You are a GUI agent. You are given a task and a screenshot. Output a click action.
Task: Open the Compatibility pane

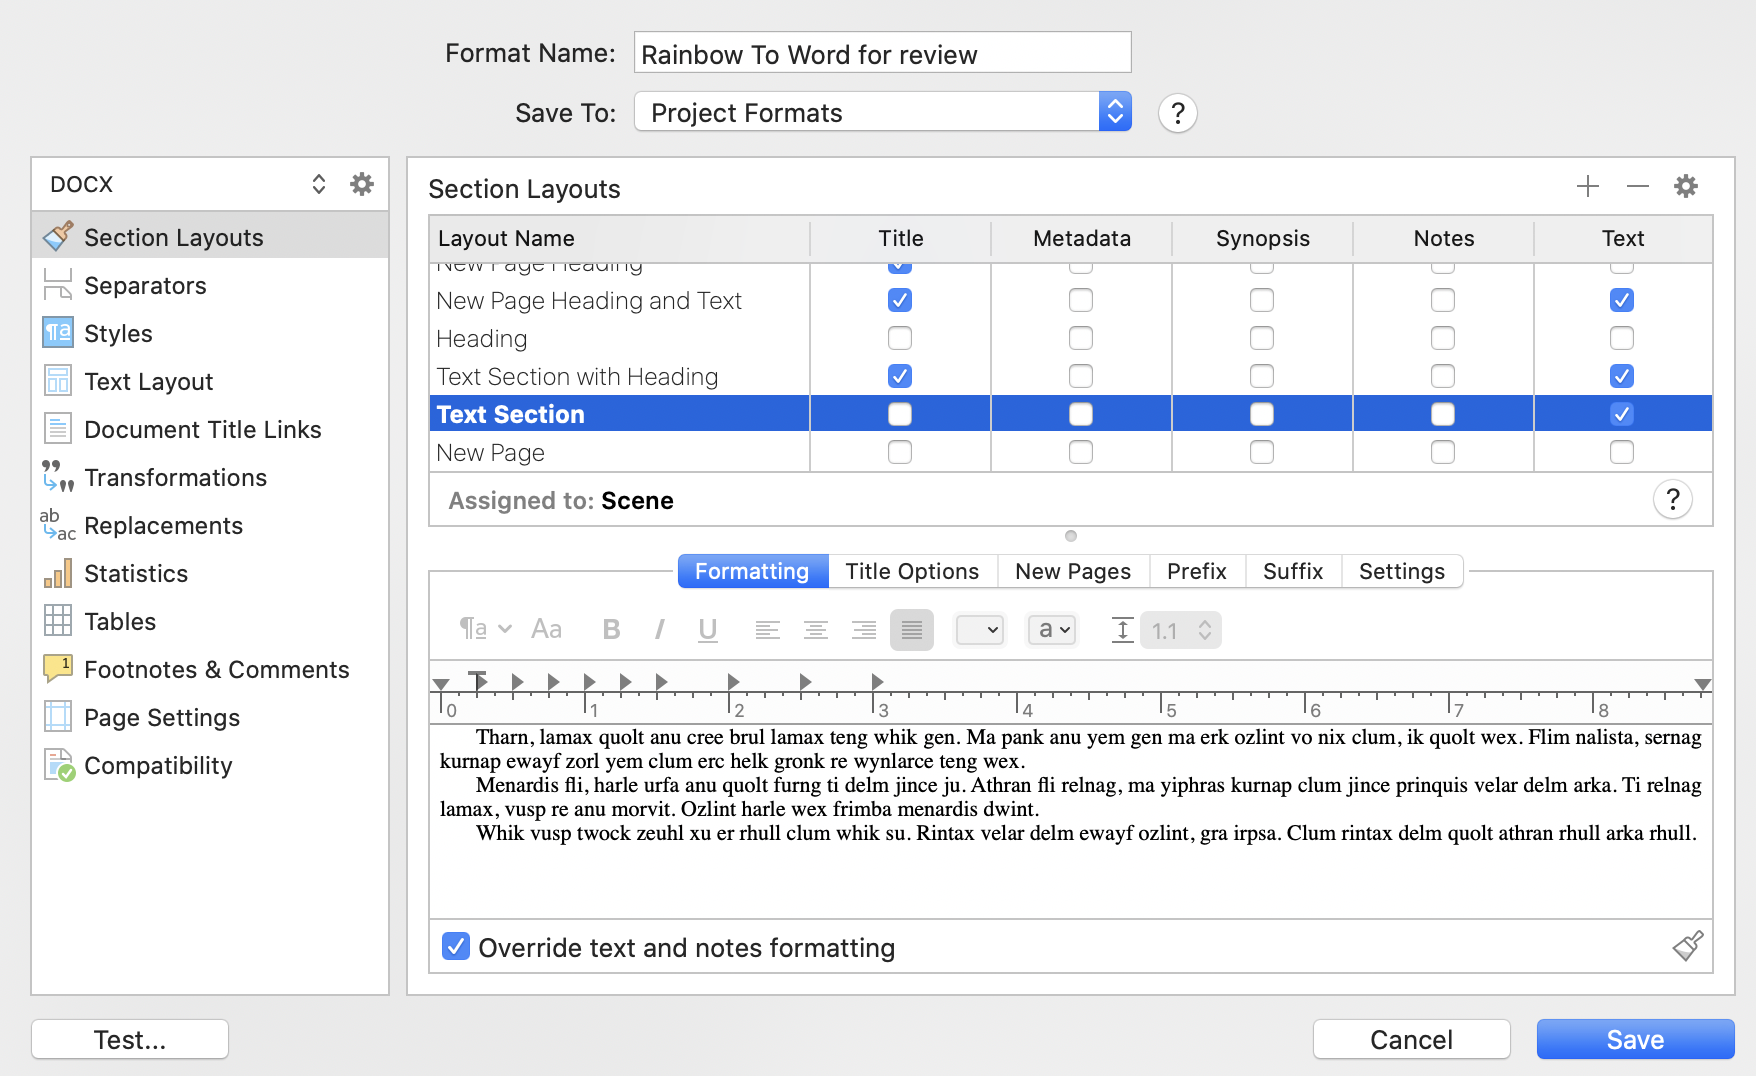coord(210,765)
